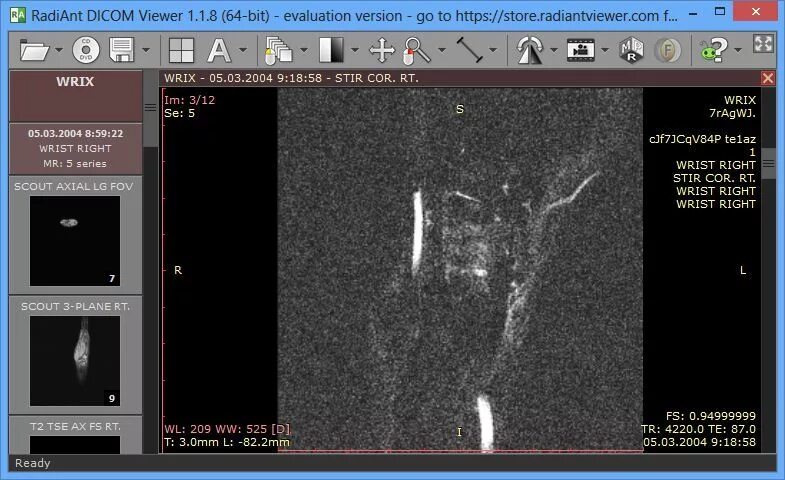Viewport: 785px width, 480px height.
Task: Click the 'T: 3.0mm L: -82.2mm' text
Action: coord(227,442)
